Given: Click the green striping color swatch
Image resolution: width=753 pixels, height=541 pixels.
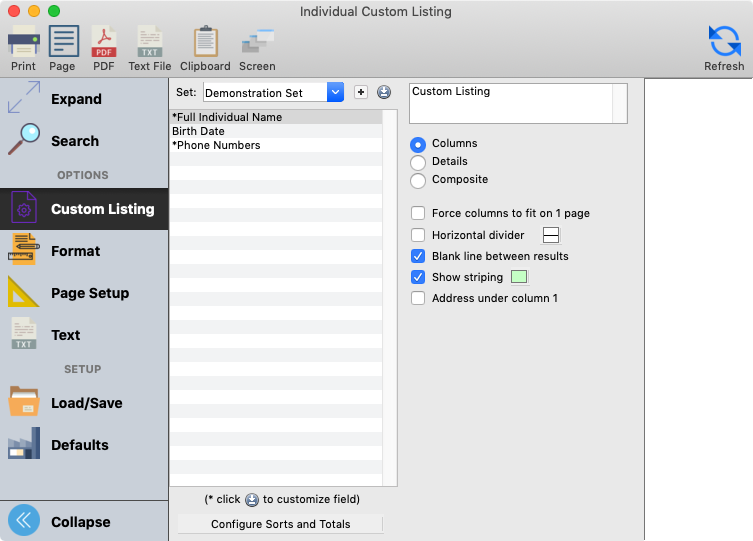Looking at the screenshot, I should pyautogui.click(x=519, y=277).
